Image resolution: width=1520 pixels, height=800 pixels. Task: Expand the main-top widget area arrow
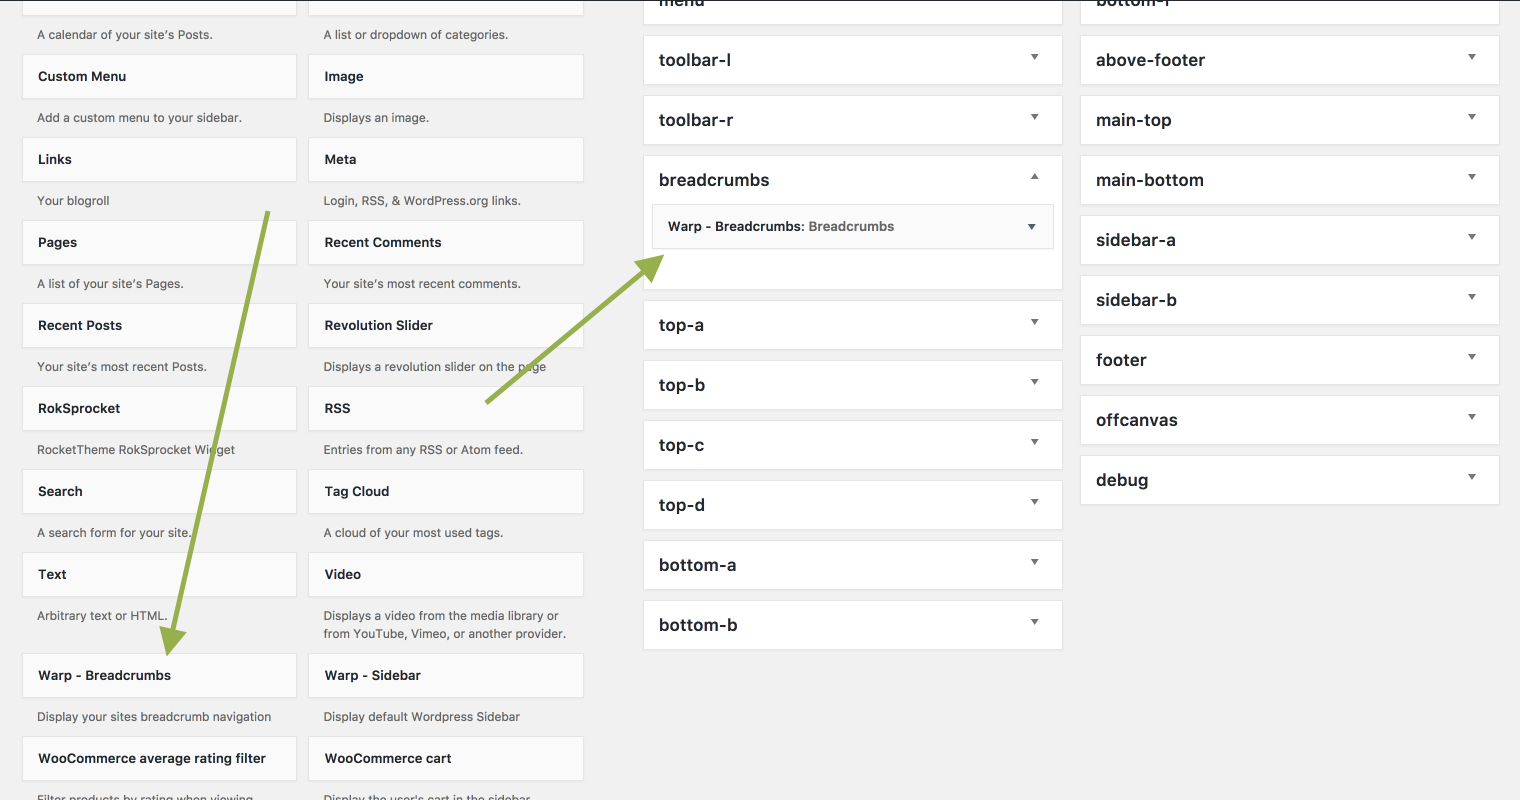click(1472, 117)
